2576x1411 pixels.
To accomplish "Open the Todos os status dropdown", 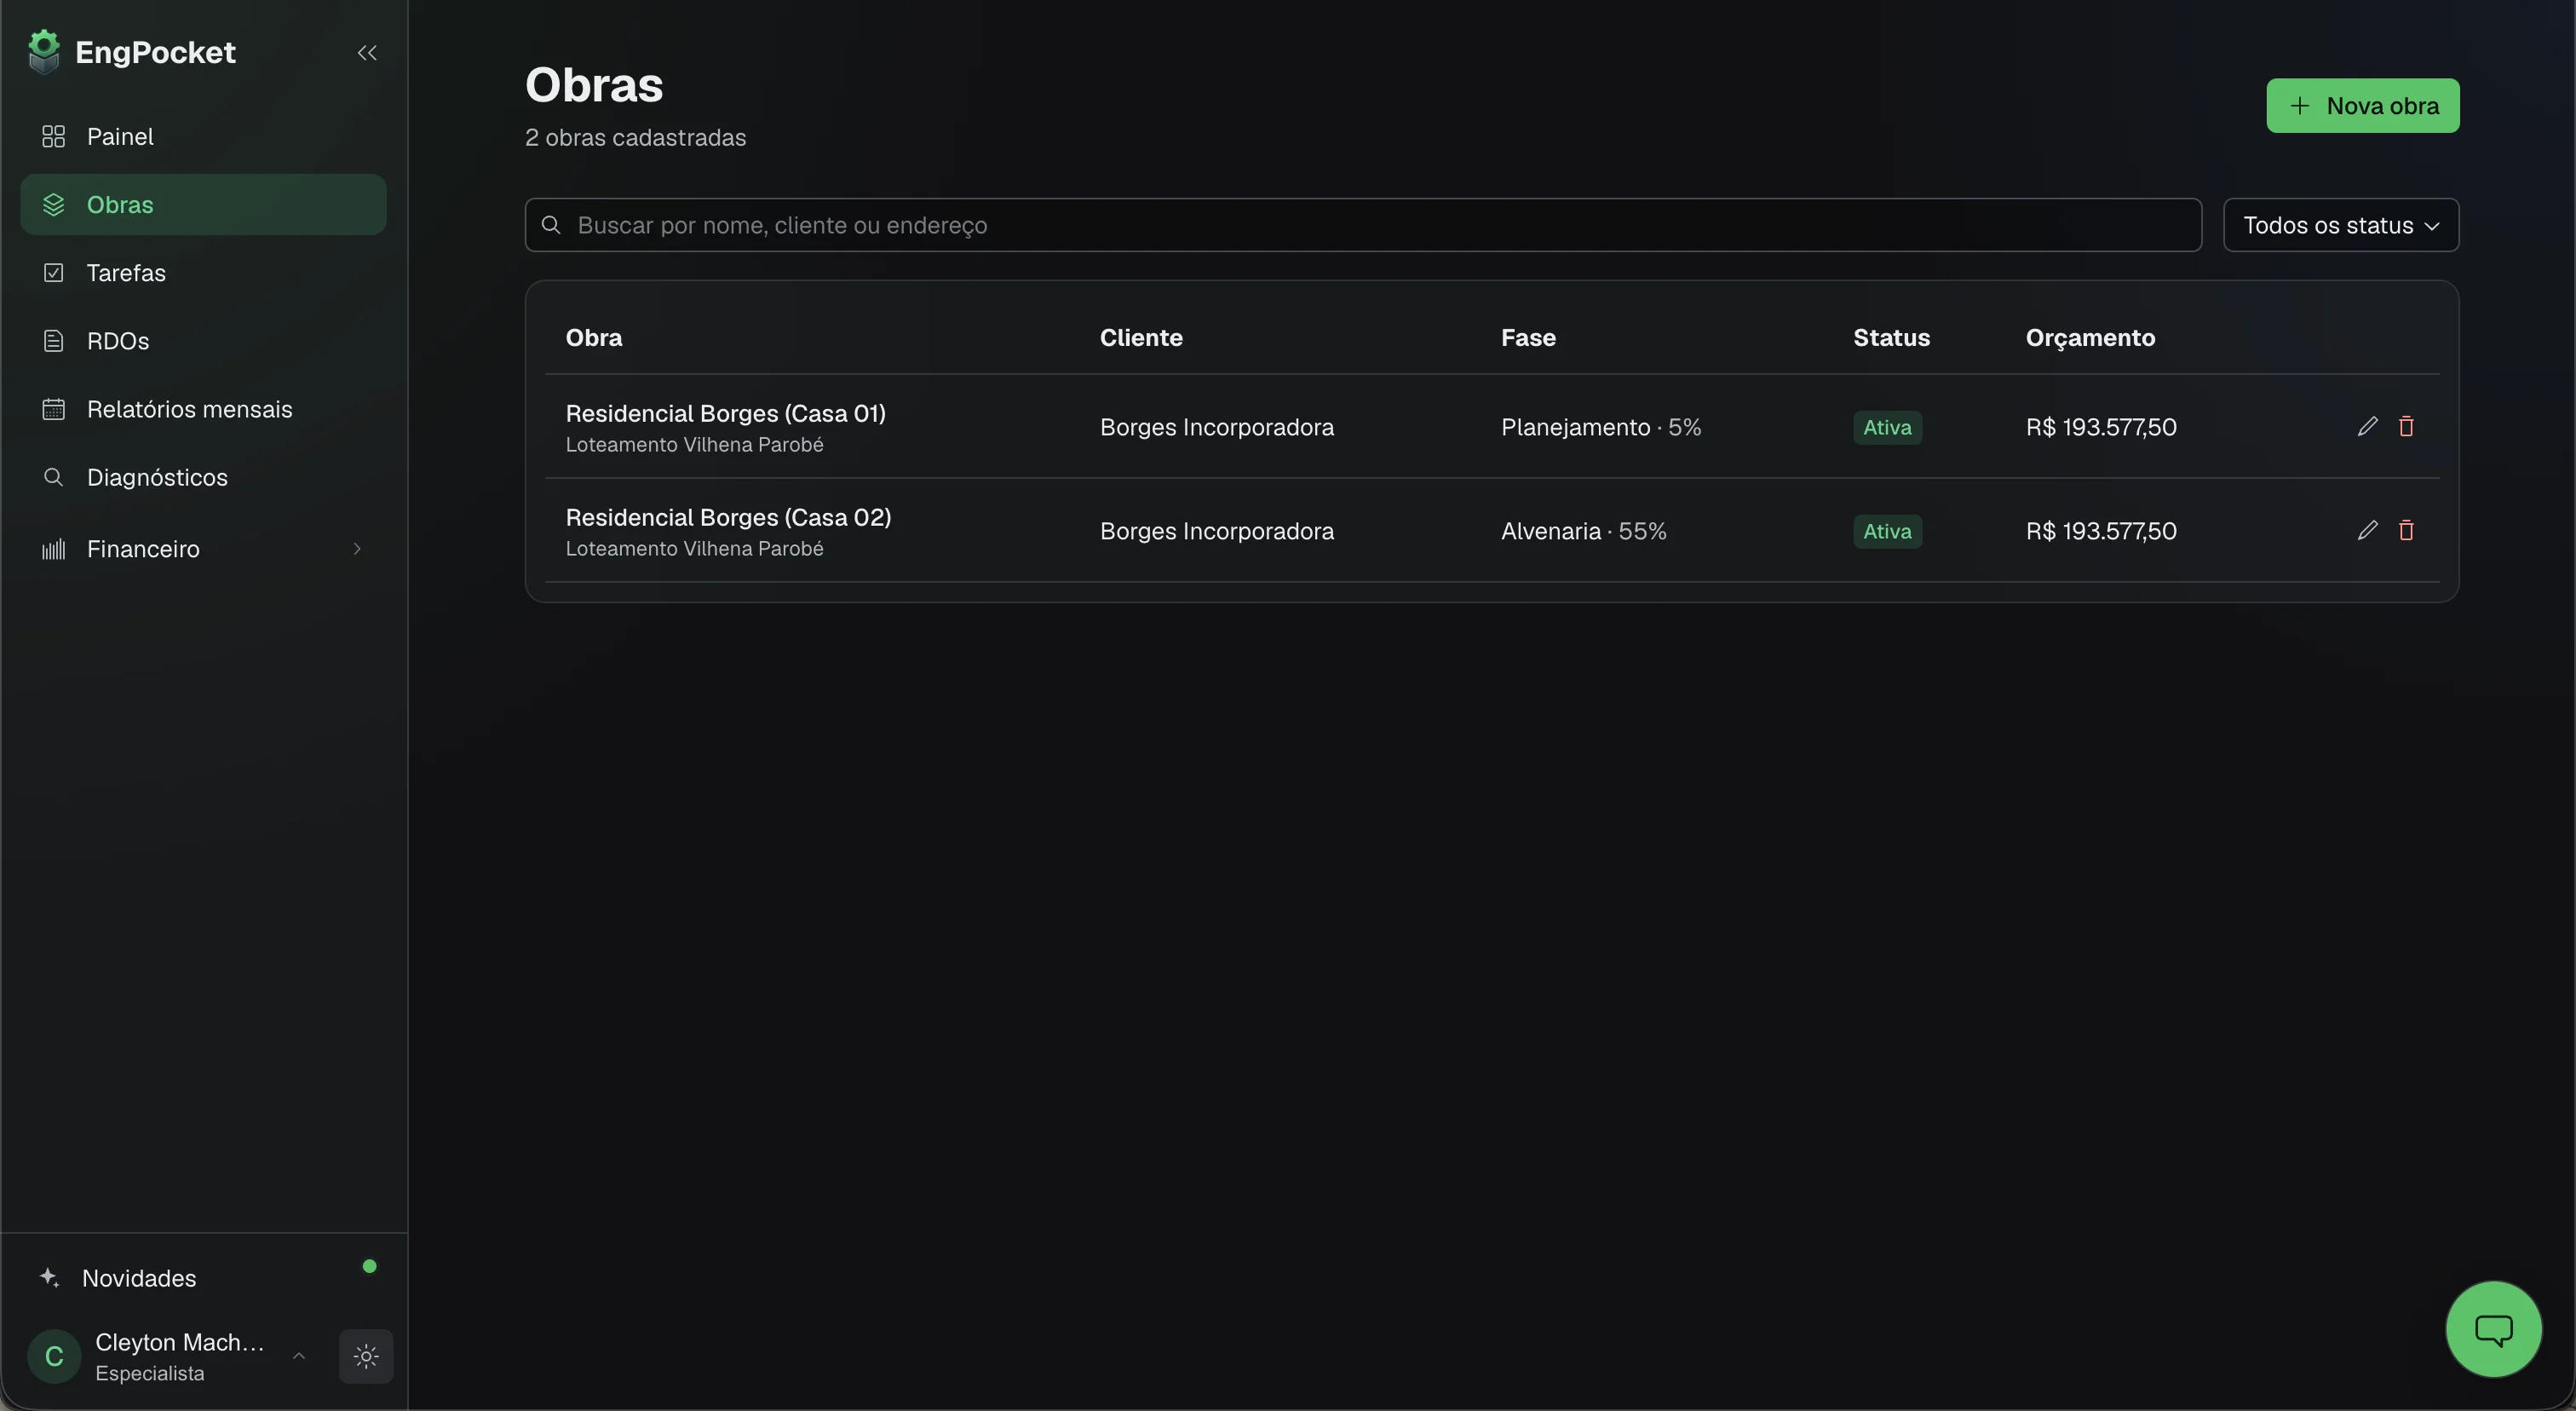I will pos(2341,225).
